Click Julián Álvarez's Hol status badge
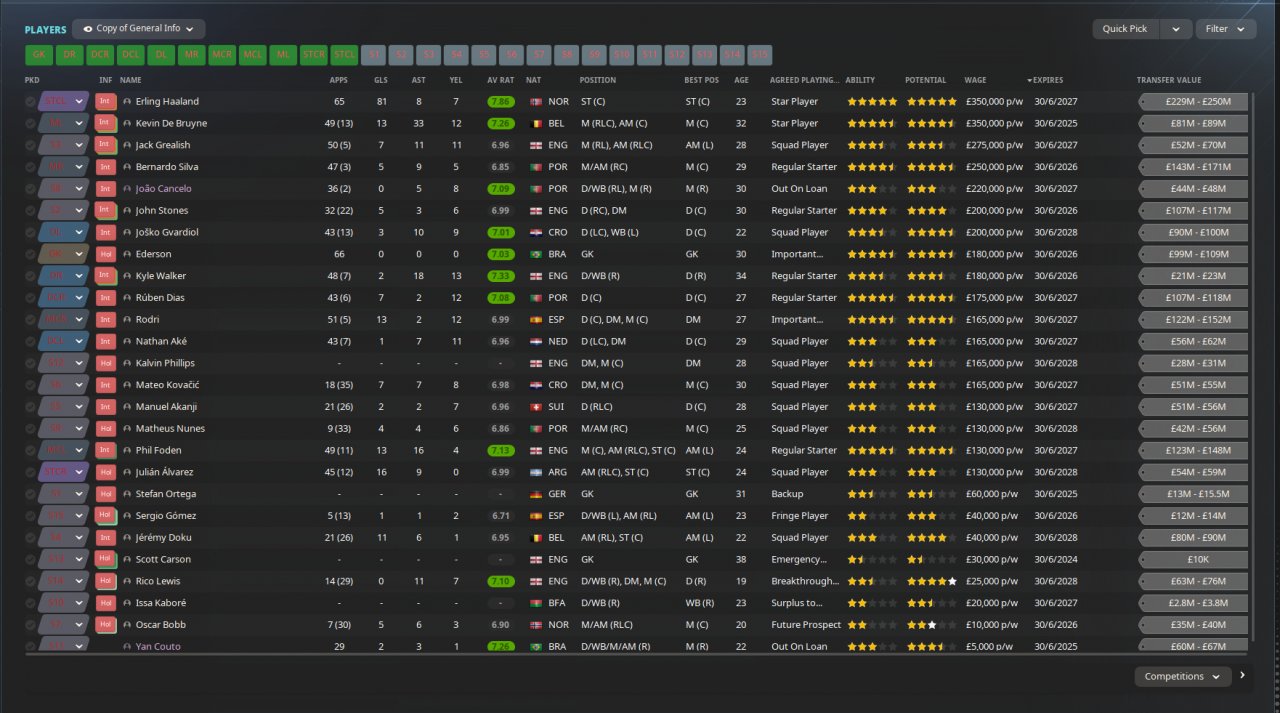Image resolution: width=1280 pixels, height=713 pixels. pyautogui.click(x=106, y=472)
